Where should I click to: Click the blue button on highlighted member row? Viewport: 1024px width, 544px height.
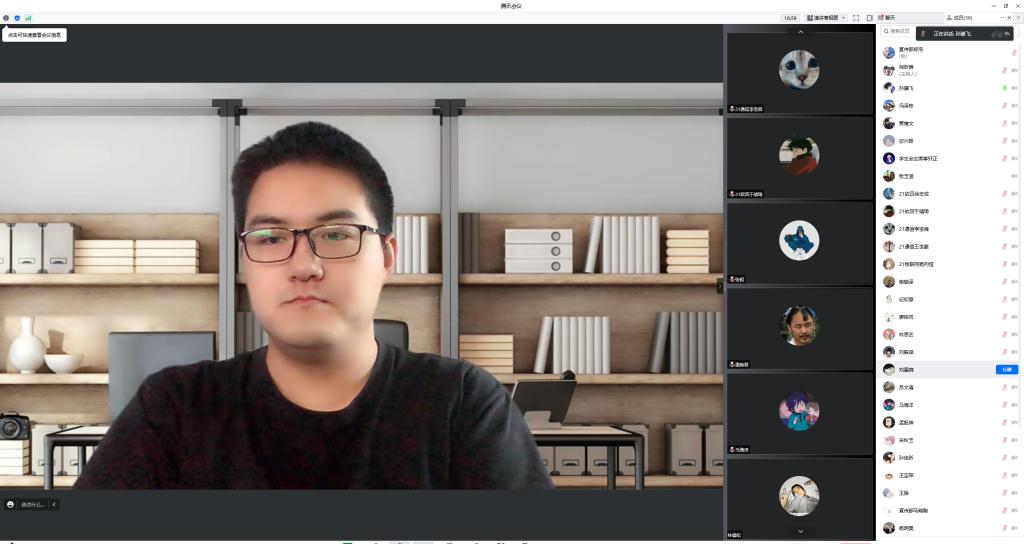click(1006, 369)
